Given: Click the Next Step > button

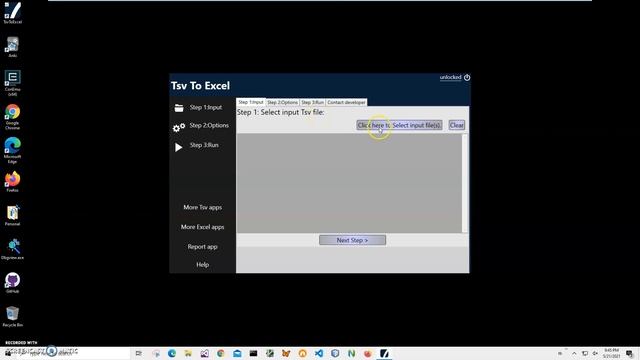Looking at the screenshot, I should pos(352,240).
